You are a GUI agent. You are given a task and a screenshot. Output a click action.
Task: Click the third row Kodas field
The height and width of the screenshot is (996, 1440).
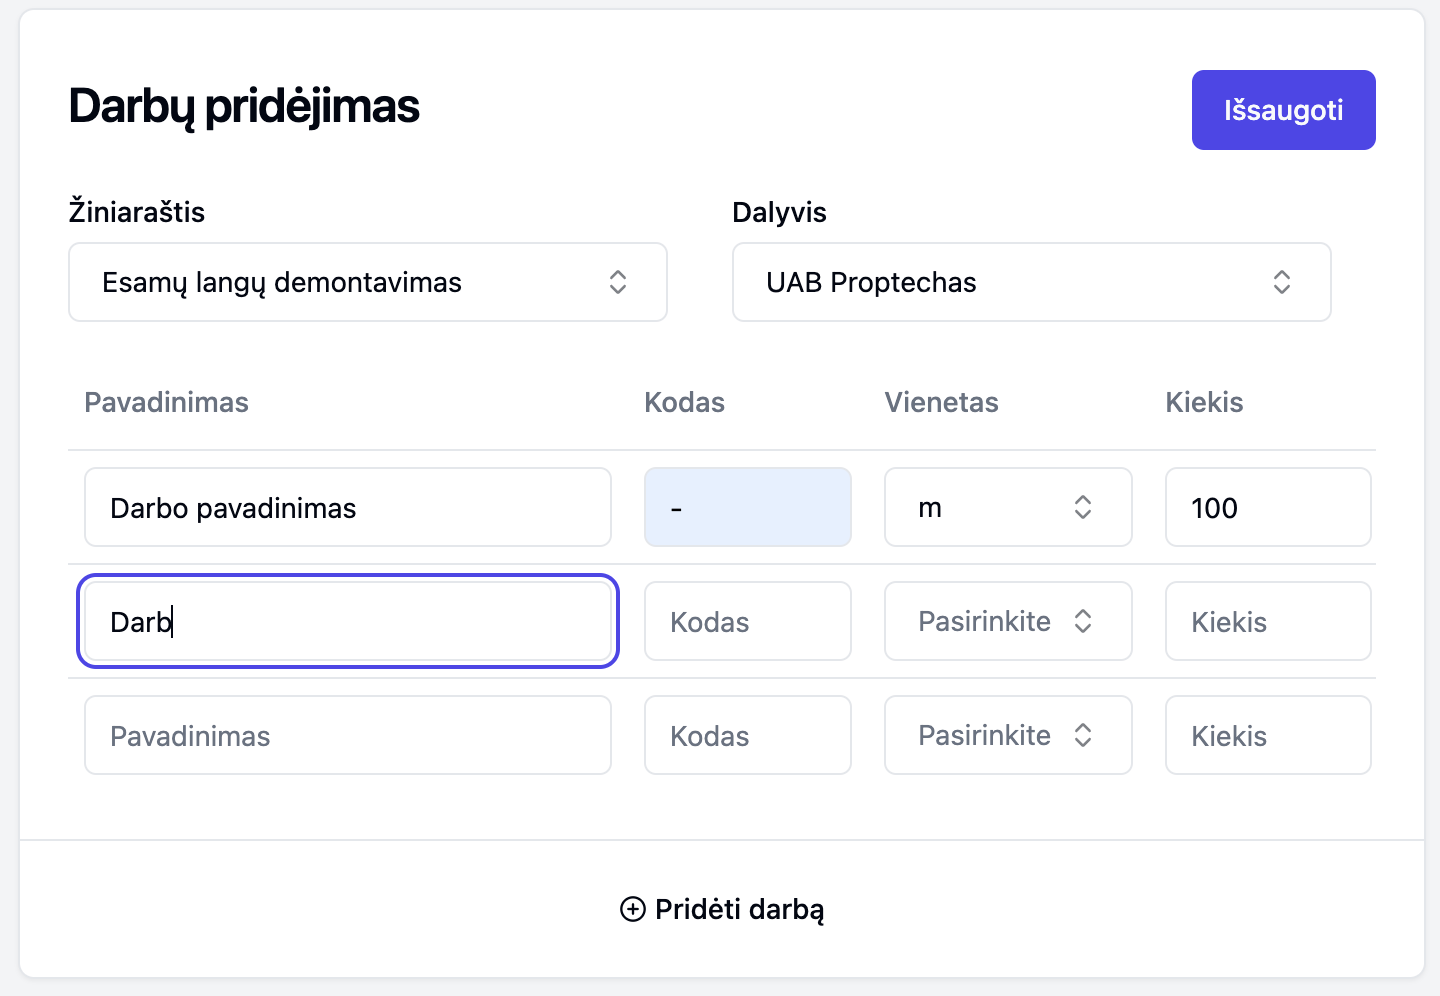tap(747, 736)
